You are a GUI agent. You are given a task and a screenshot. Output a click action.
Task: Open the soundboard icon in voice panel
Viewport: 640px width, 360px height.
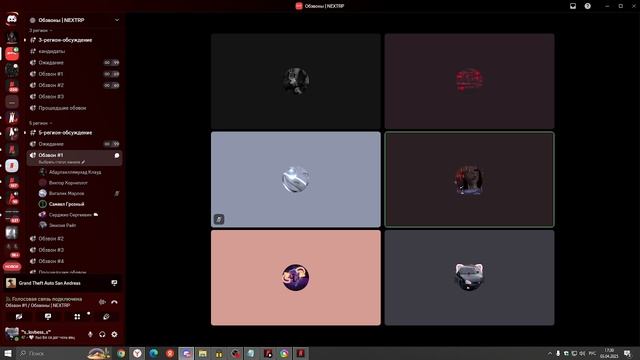point(106,317)
